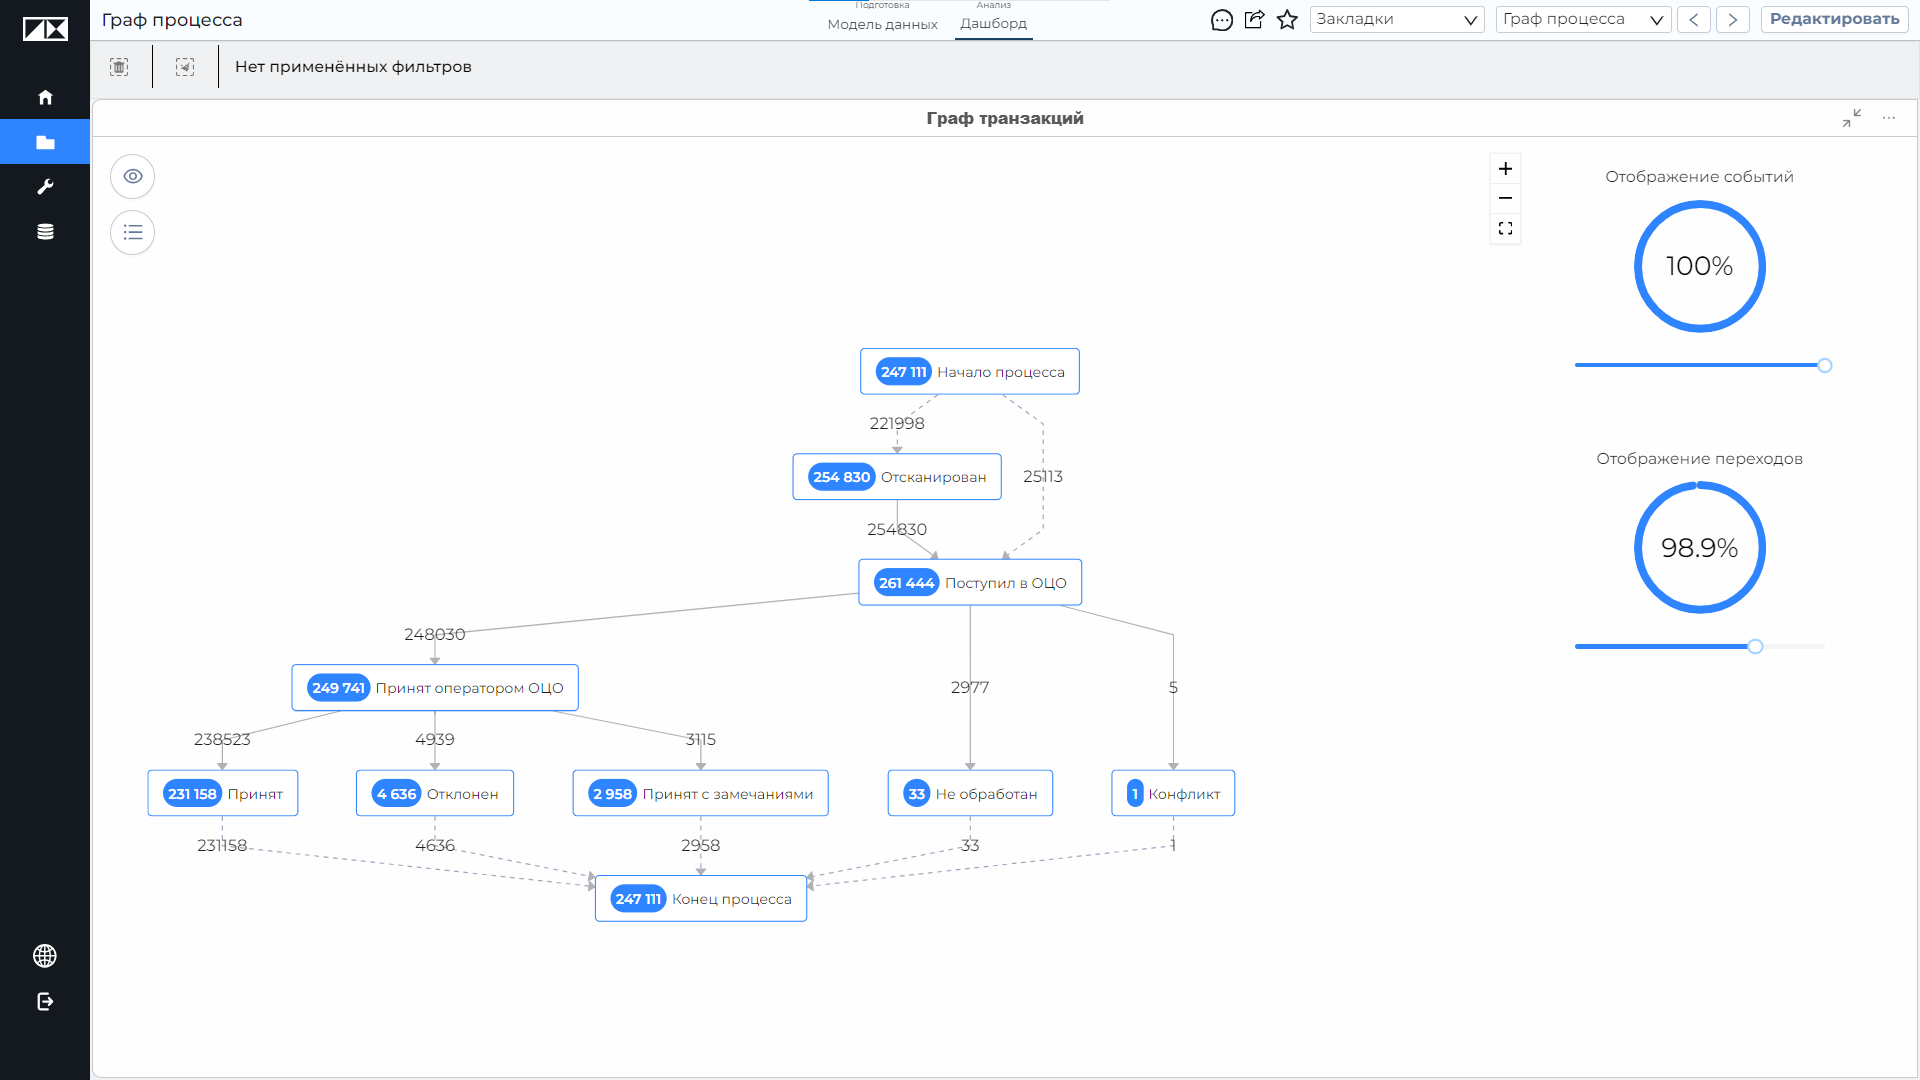The height and width of the screenshot is (1080, 1920).
Task: Click the 25113 transition label
Action: pyautogui.click(x=1043, y=477)
